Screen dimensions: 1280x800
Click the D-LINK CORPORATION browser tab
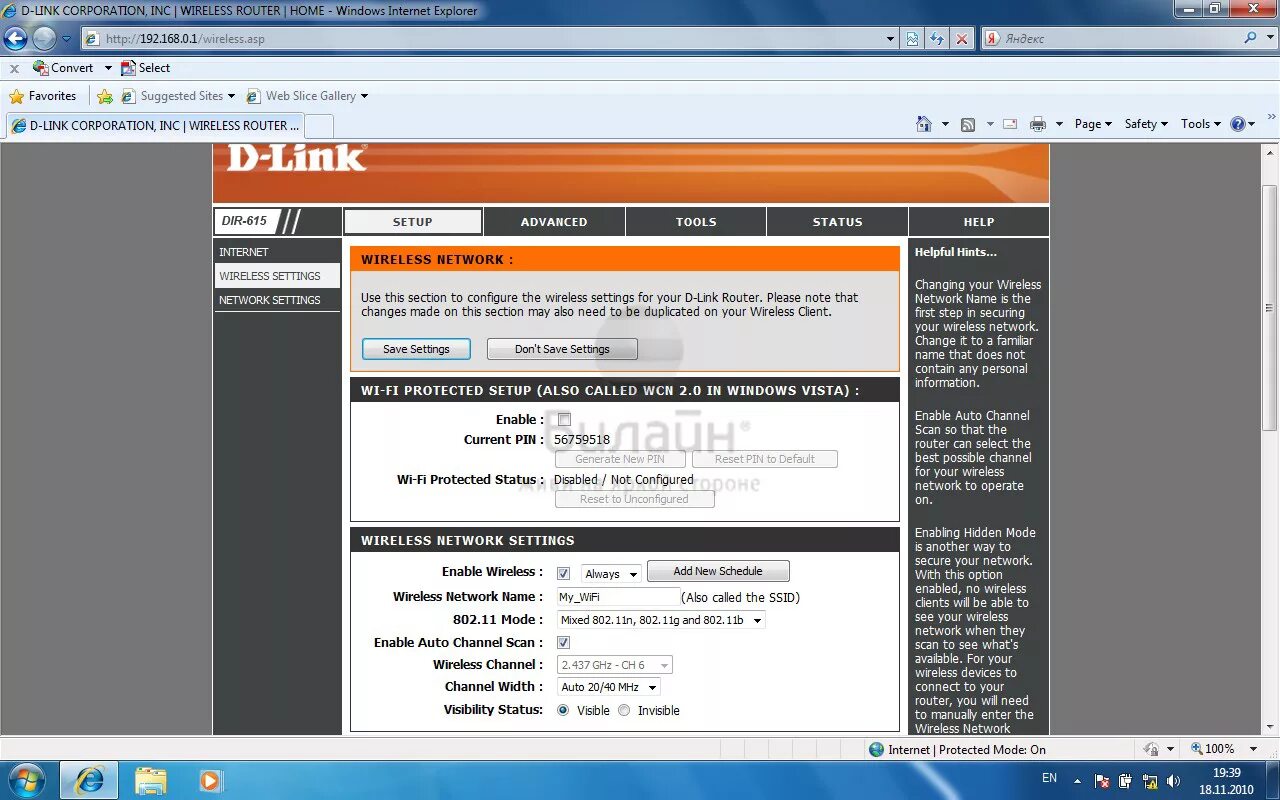[x=154, y=126]
